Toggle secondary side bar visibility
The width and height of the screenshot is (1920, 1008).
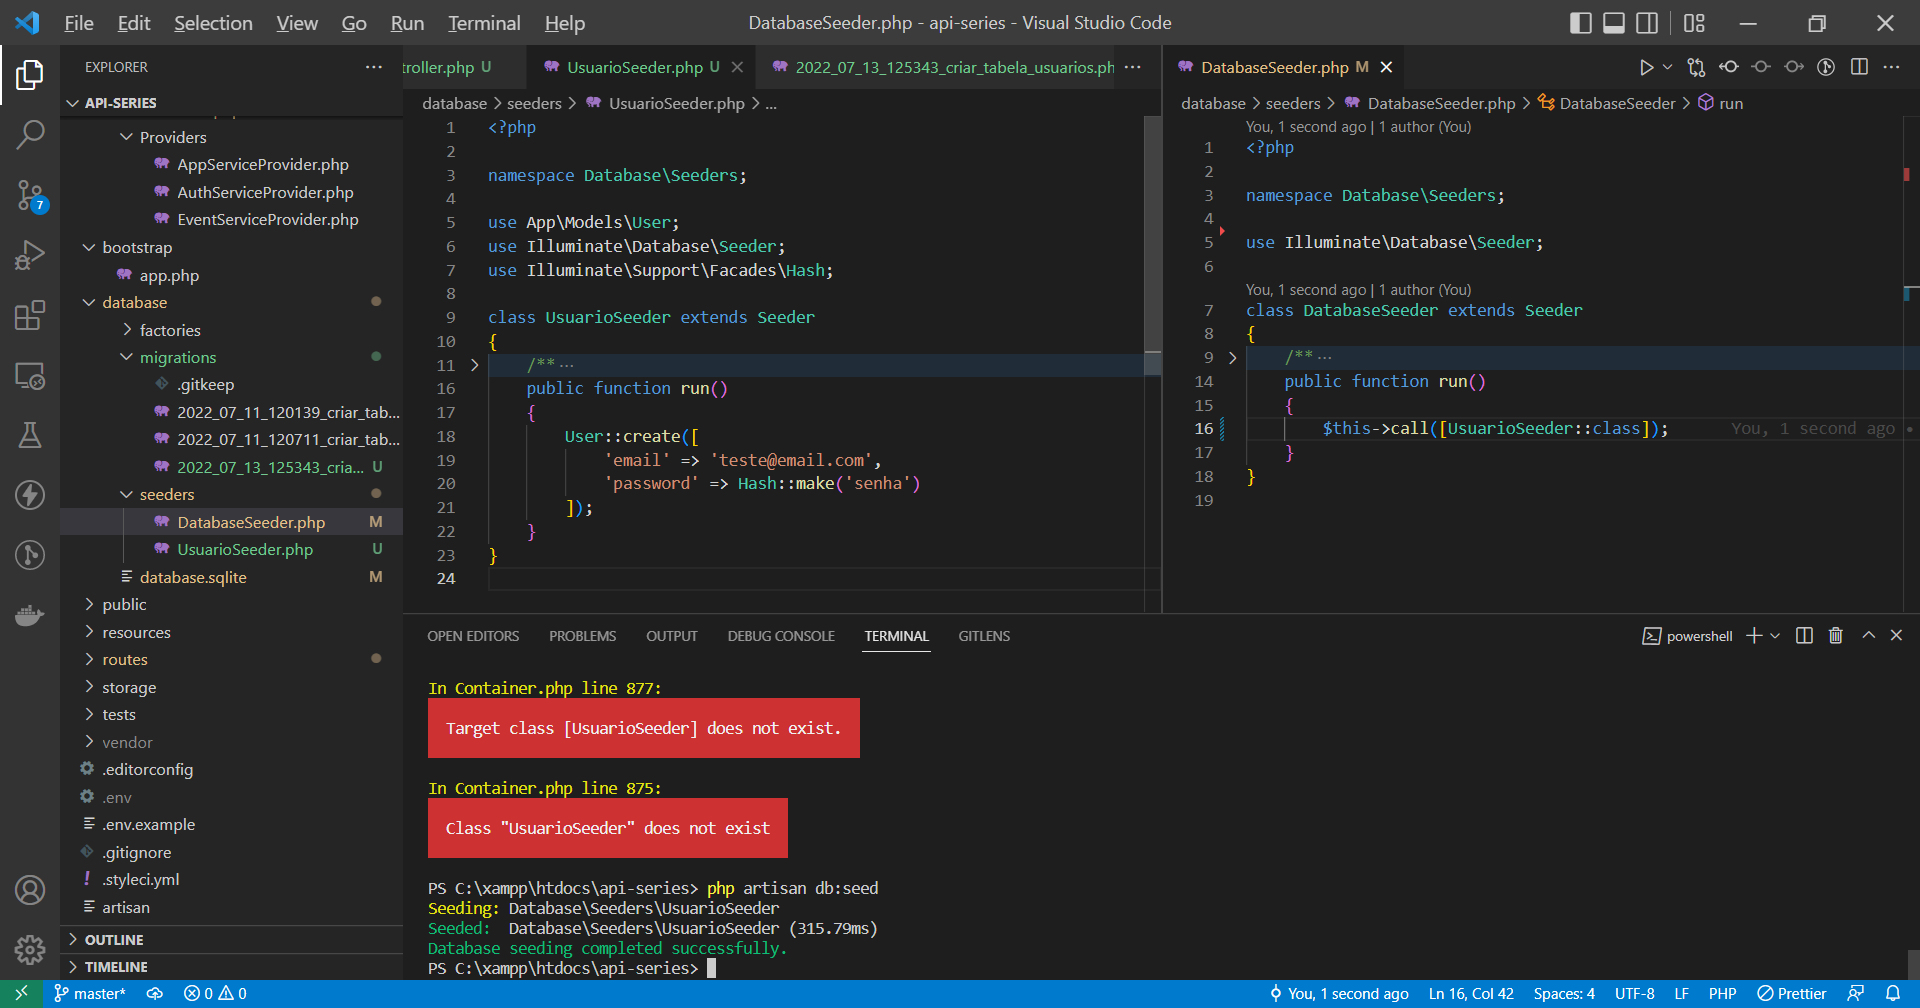[1647, 23]
